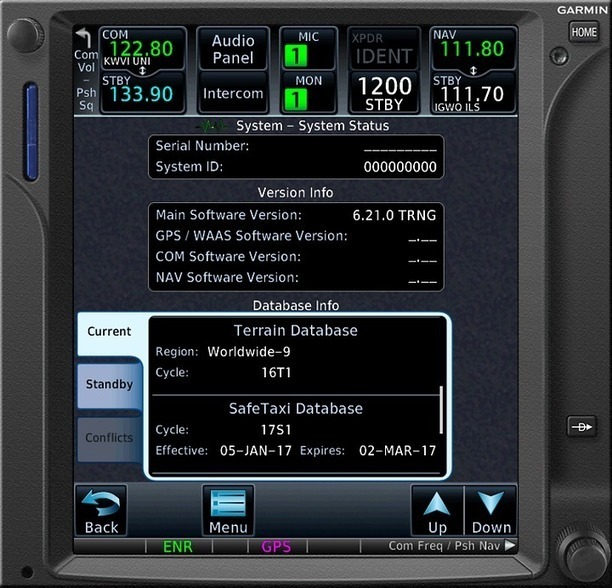Click the System – System Status title

(313, 126)
